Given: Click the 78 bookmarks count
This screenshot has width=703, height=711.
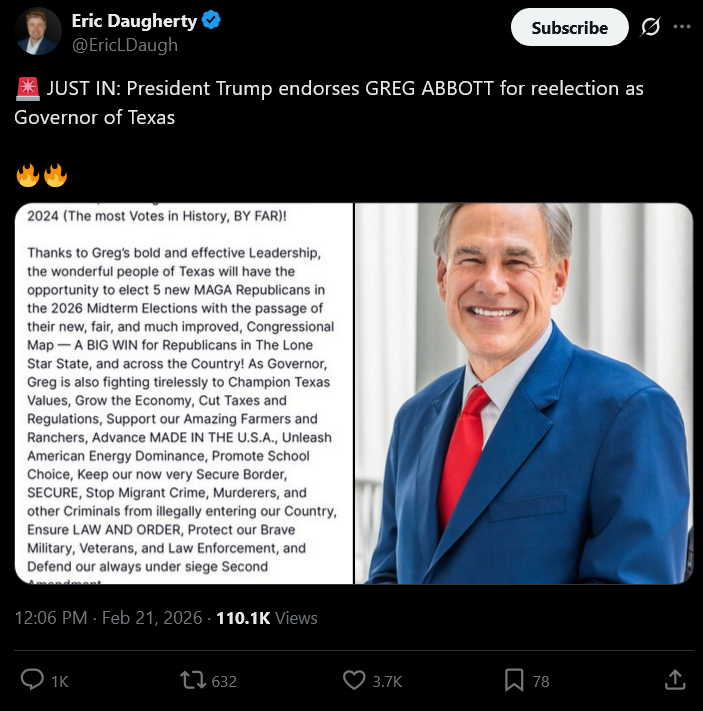Looking at the screenshot, I should pos(541,682).
